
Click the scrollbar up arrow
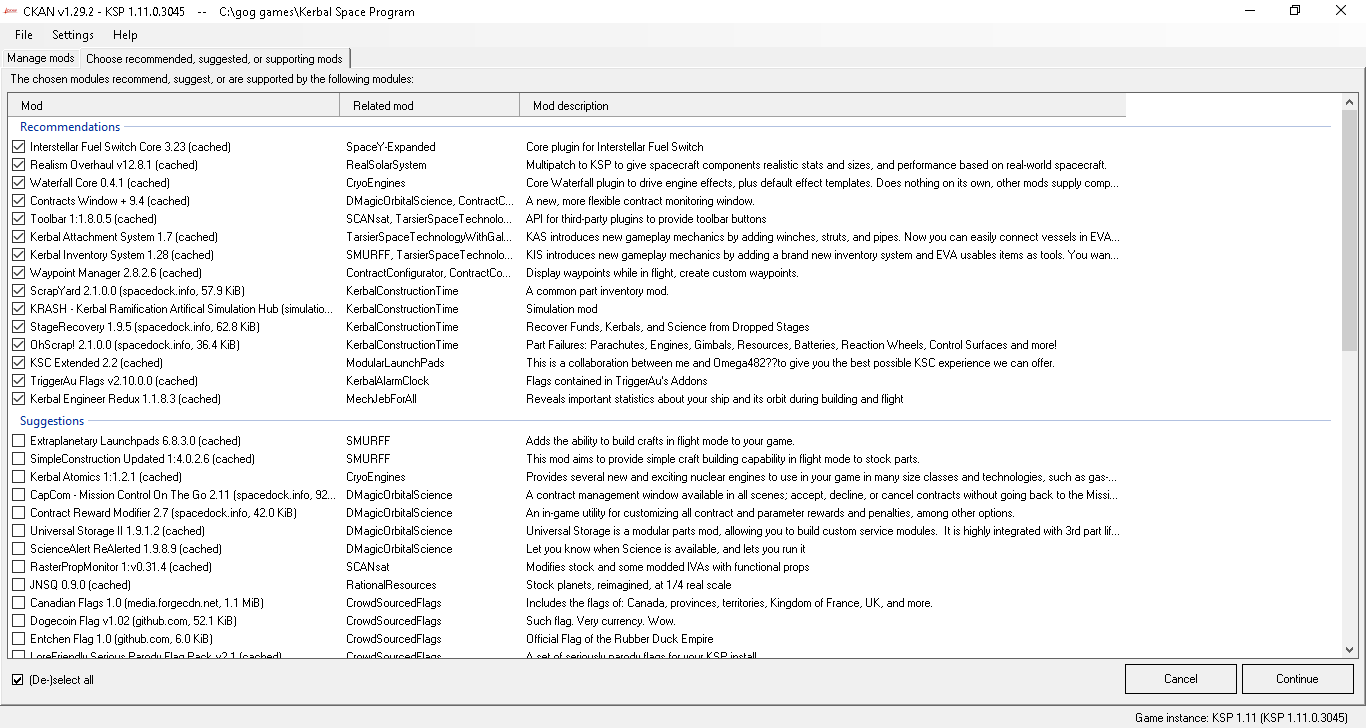(1350, 102)
